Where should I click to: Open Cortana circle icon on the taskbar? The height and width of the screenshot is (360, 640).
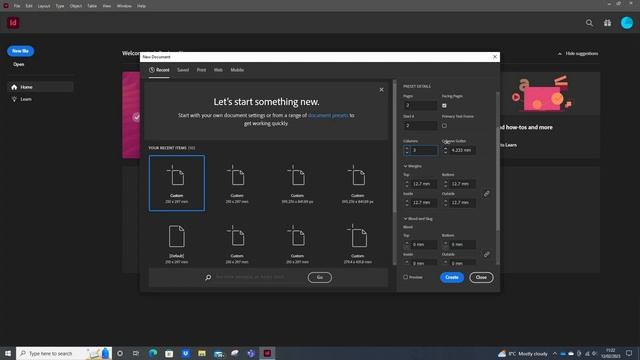[120, 353]
